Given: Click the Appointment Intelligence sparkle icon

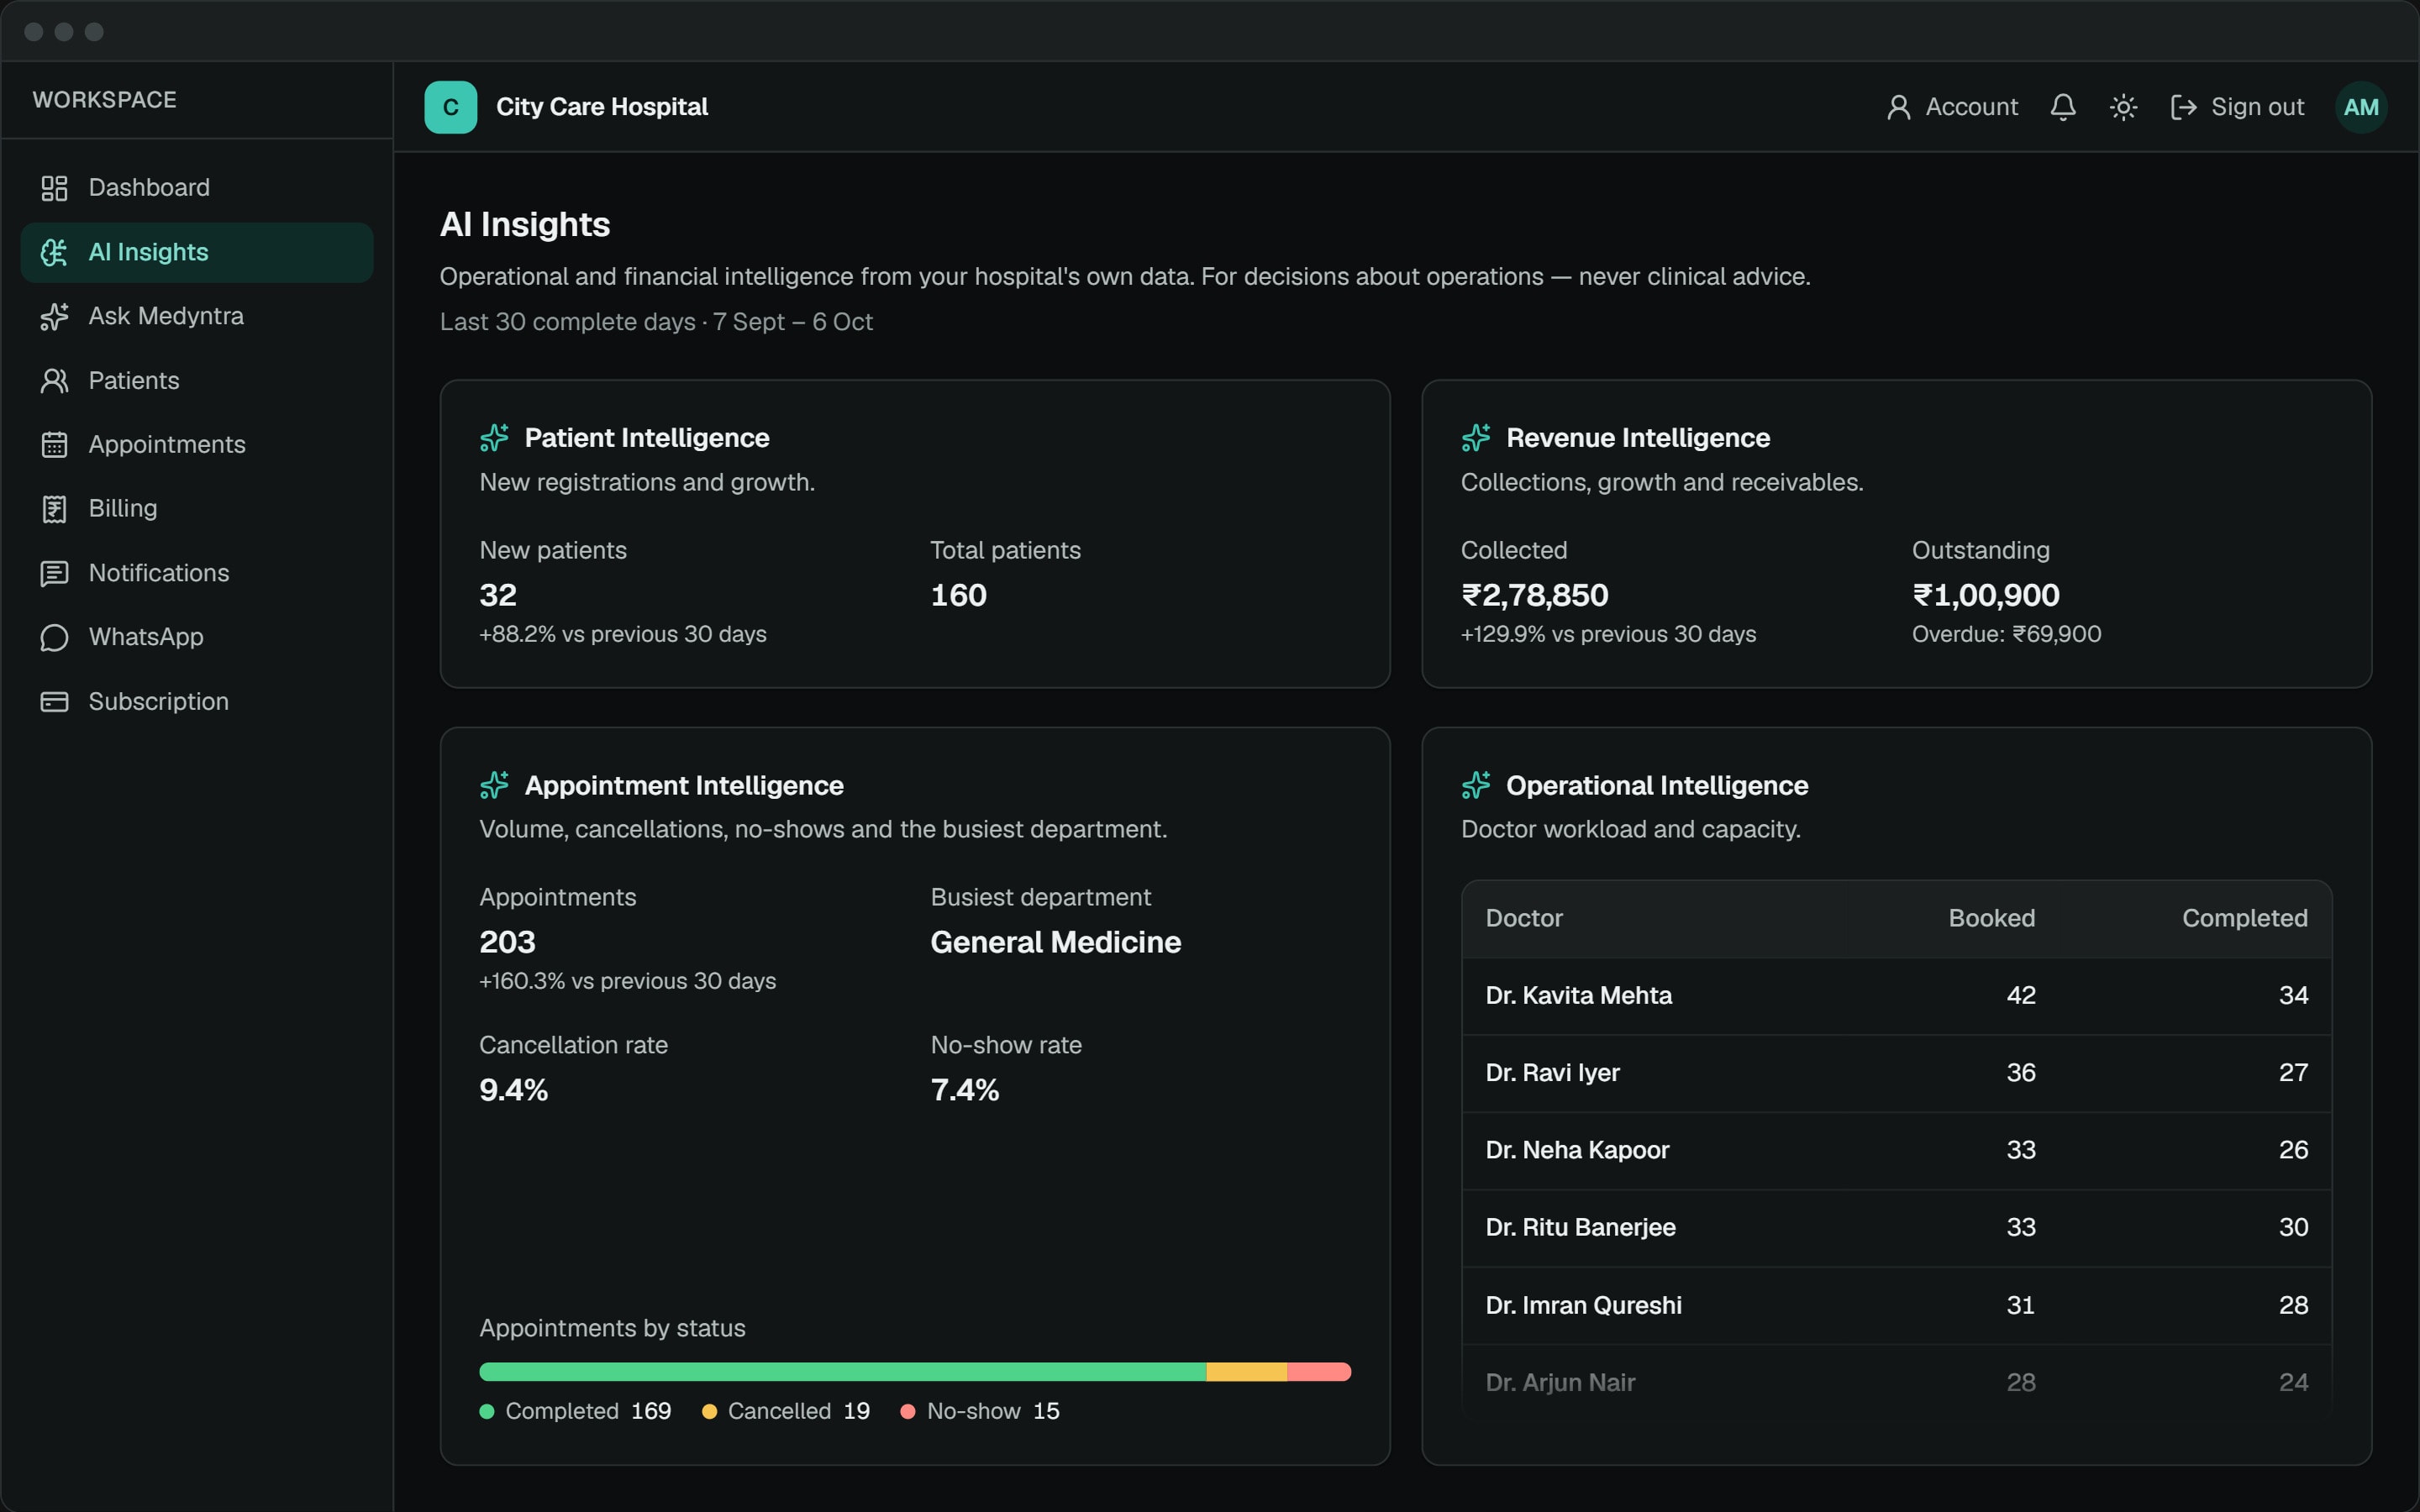Looking at the screenshot, I should (494, 785).
